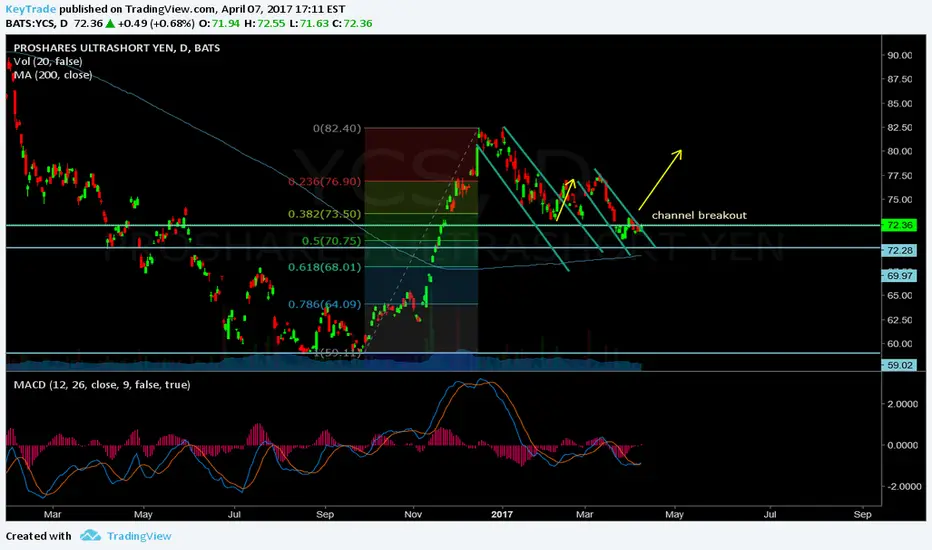Select the MACD (12, 26, close, 9, false, true) label
The height and width of the screenshot is (550, 932).
tap(102, 385)
